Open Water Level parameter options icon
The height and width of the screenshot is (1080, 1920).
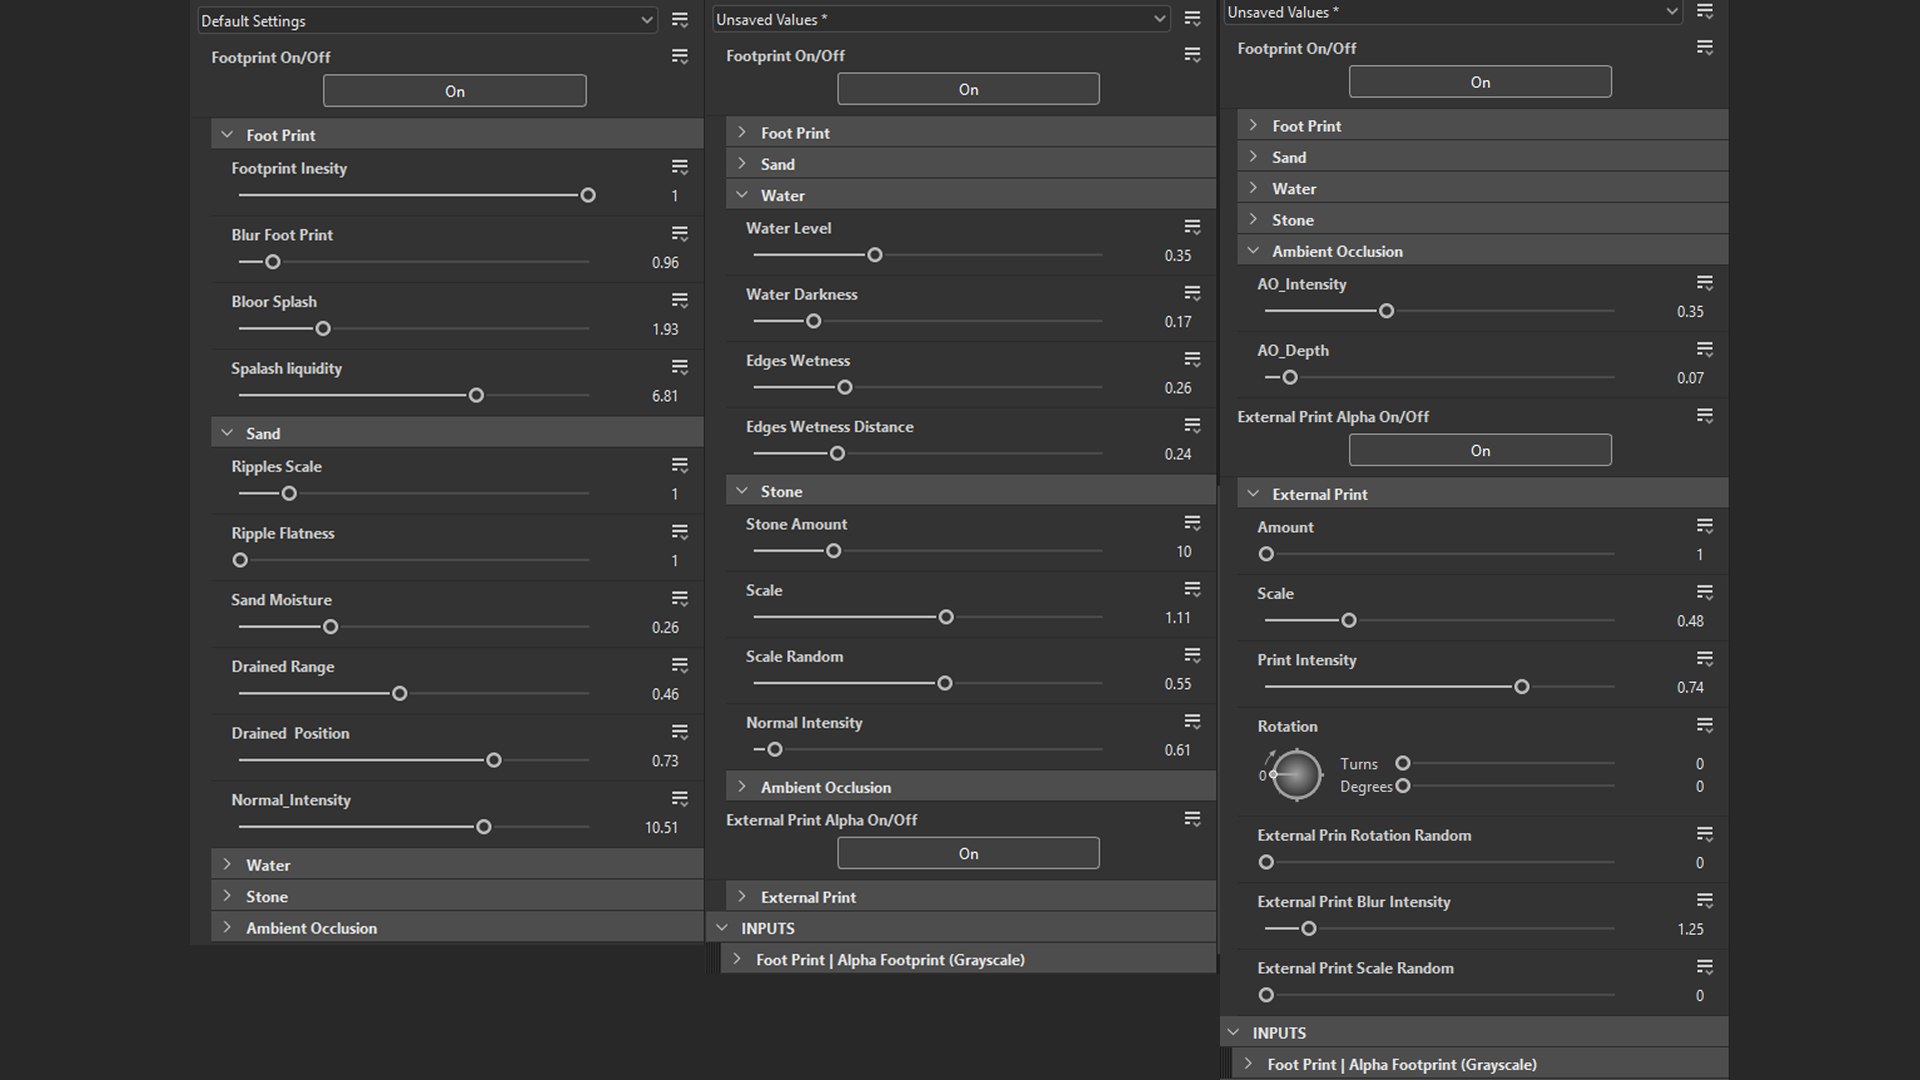[1192, 227]
